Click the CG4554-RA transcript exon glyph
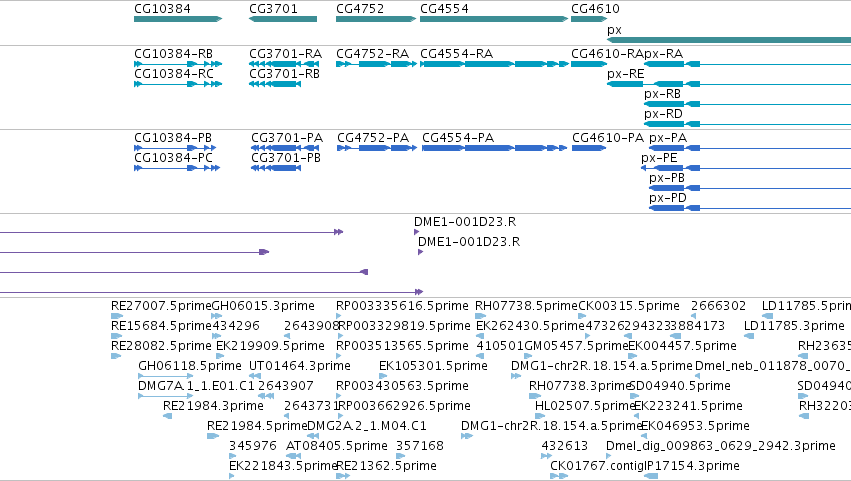Viewport: 851px width, 481px height. point(494,64)
